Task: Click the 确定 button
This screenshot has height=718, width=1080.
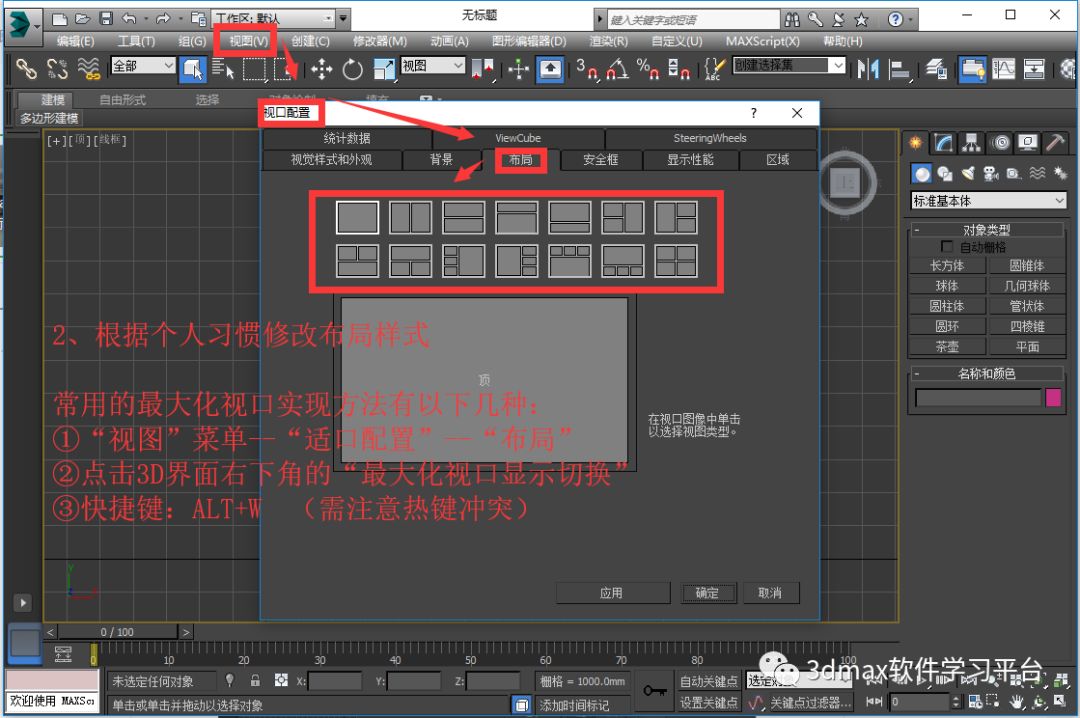Action: tap(707, 593)
